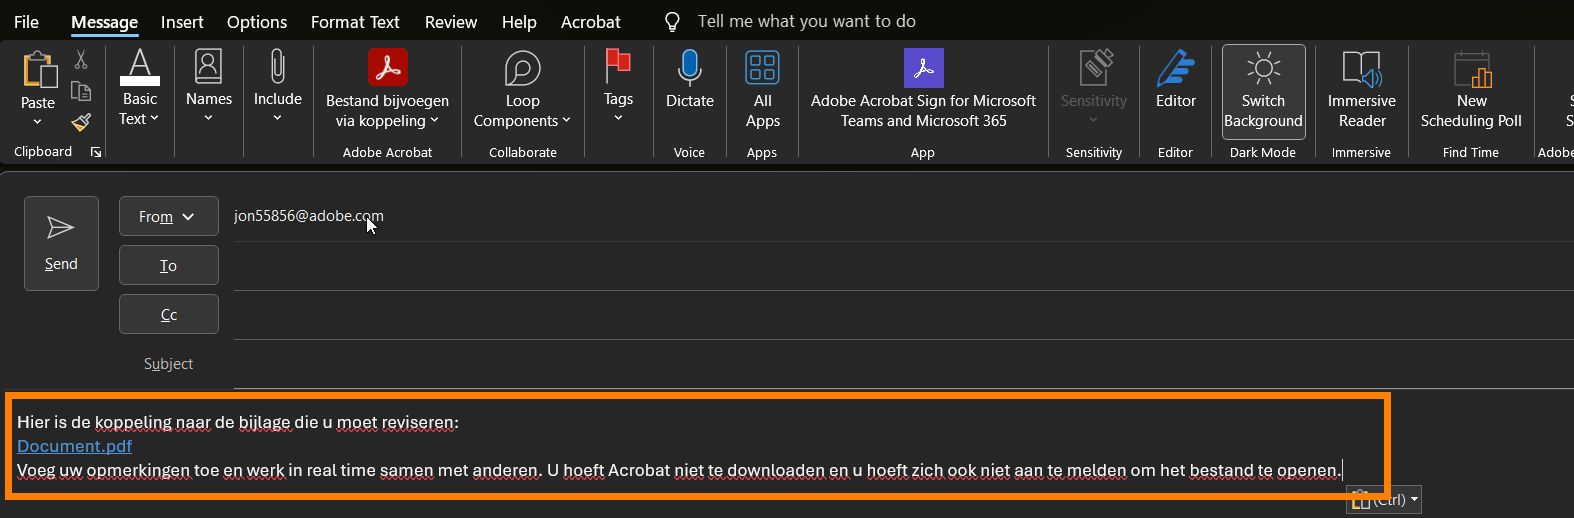Expand the Paste options arrow
Image resolution: width=1574 pixels, height=518 pixels.
38,122
